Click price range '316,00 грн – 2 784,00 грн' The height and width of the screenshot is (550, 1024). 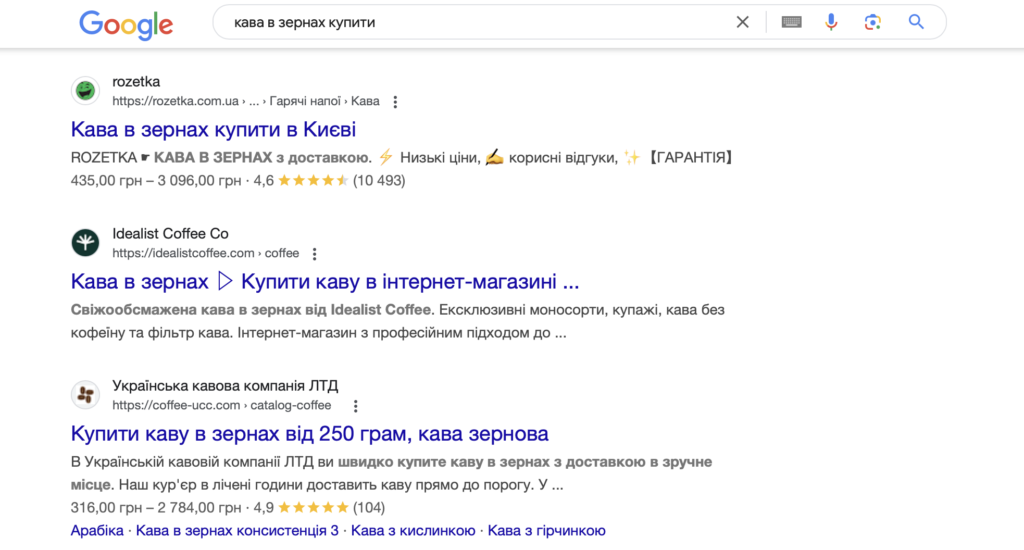point(155,508)
